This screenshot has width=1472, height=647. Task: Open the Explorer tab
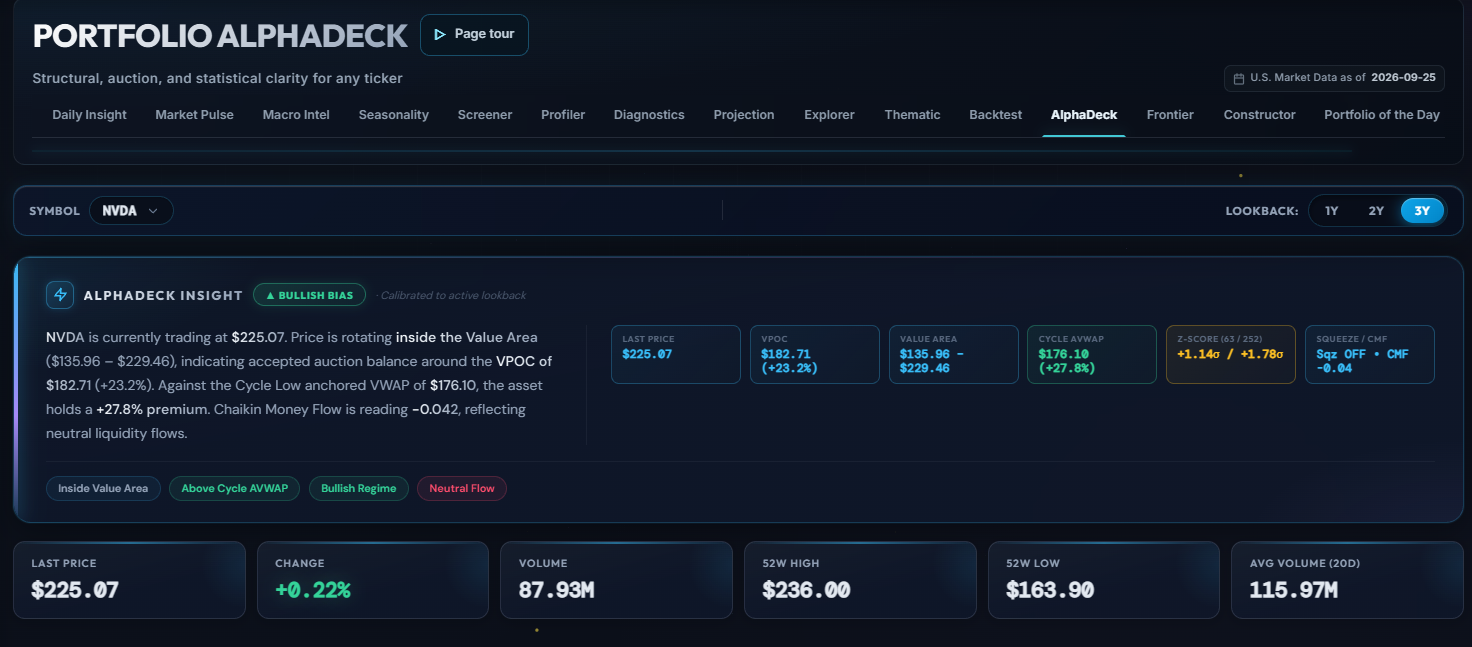829,115
